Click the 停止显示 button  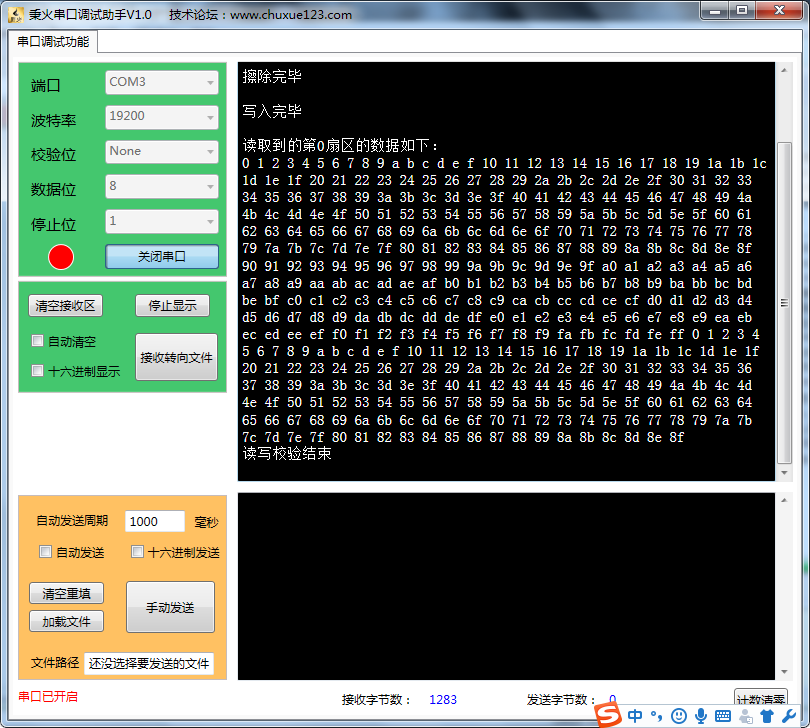(173, 306)
